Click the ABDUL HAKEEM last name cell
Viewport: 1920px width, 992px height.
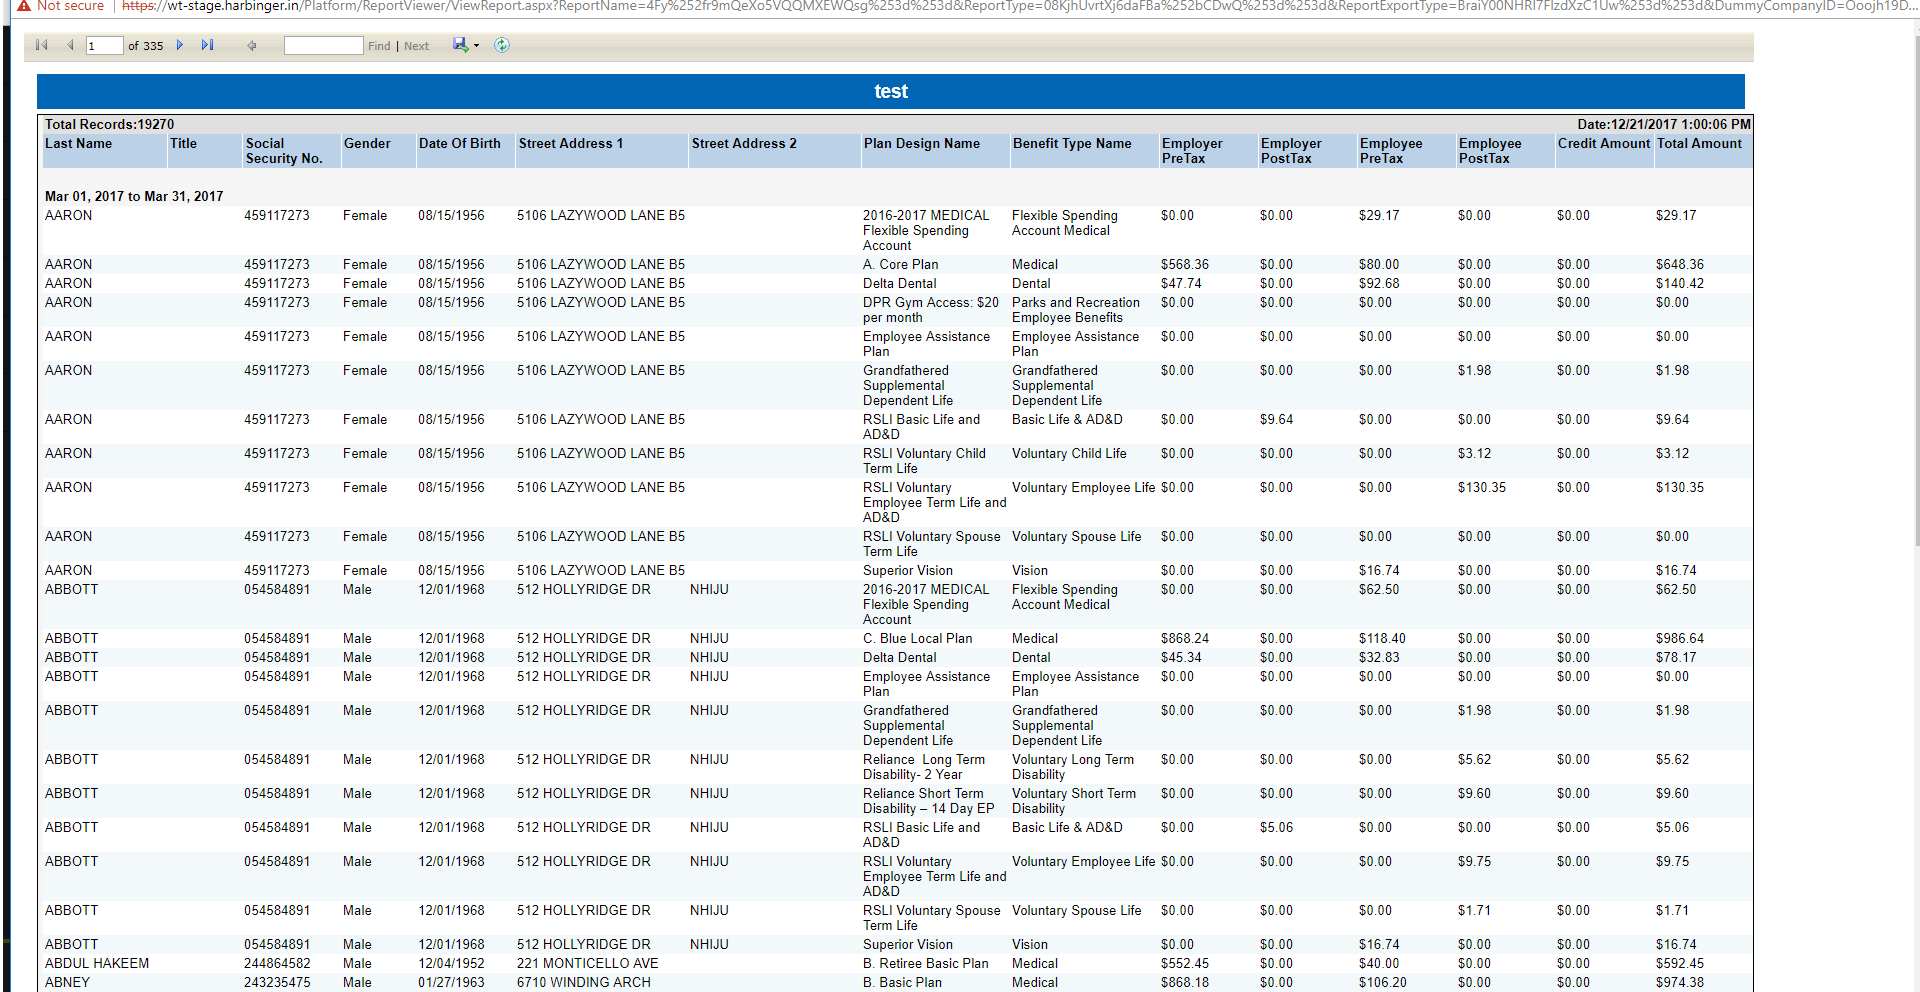(x=96, y=963)
